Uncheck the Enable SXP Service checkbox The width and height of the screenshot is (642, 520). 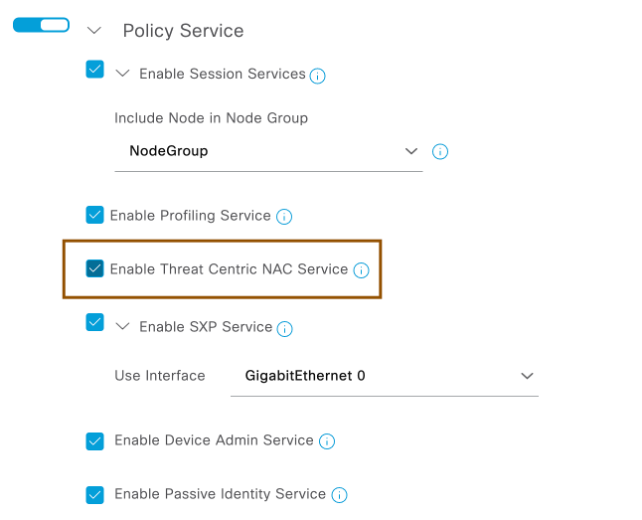click(x=95, y=322)
